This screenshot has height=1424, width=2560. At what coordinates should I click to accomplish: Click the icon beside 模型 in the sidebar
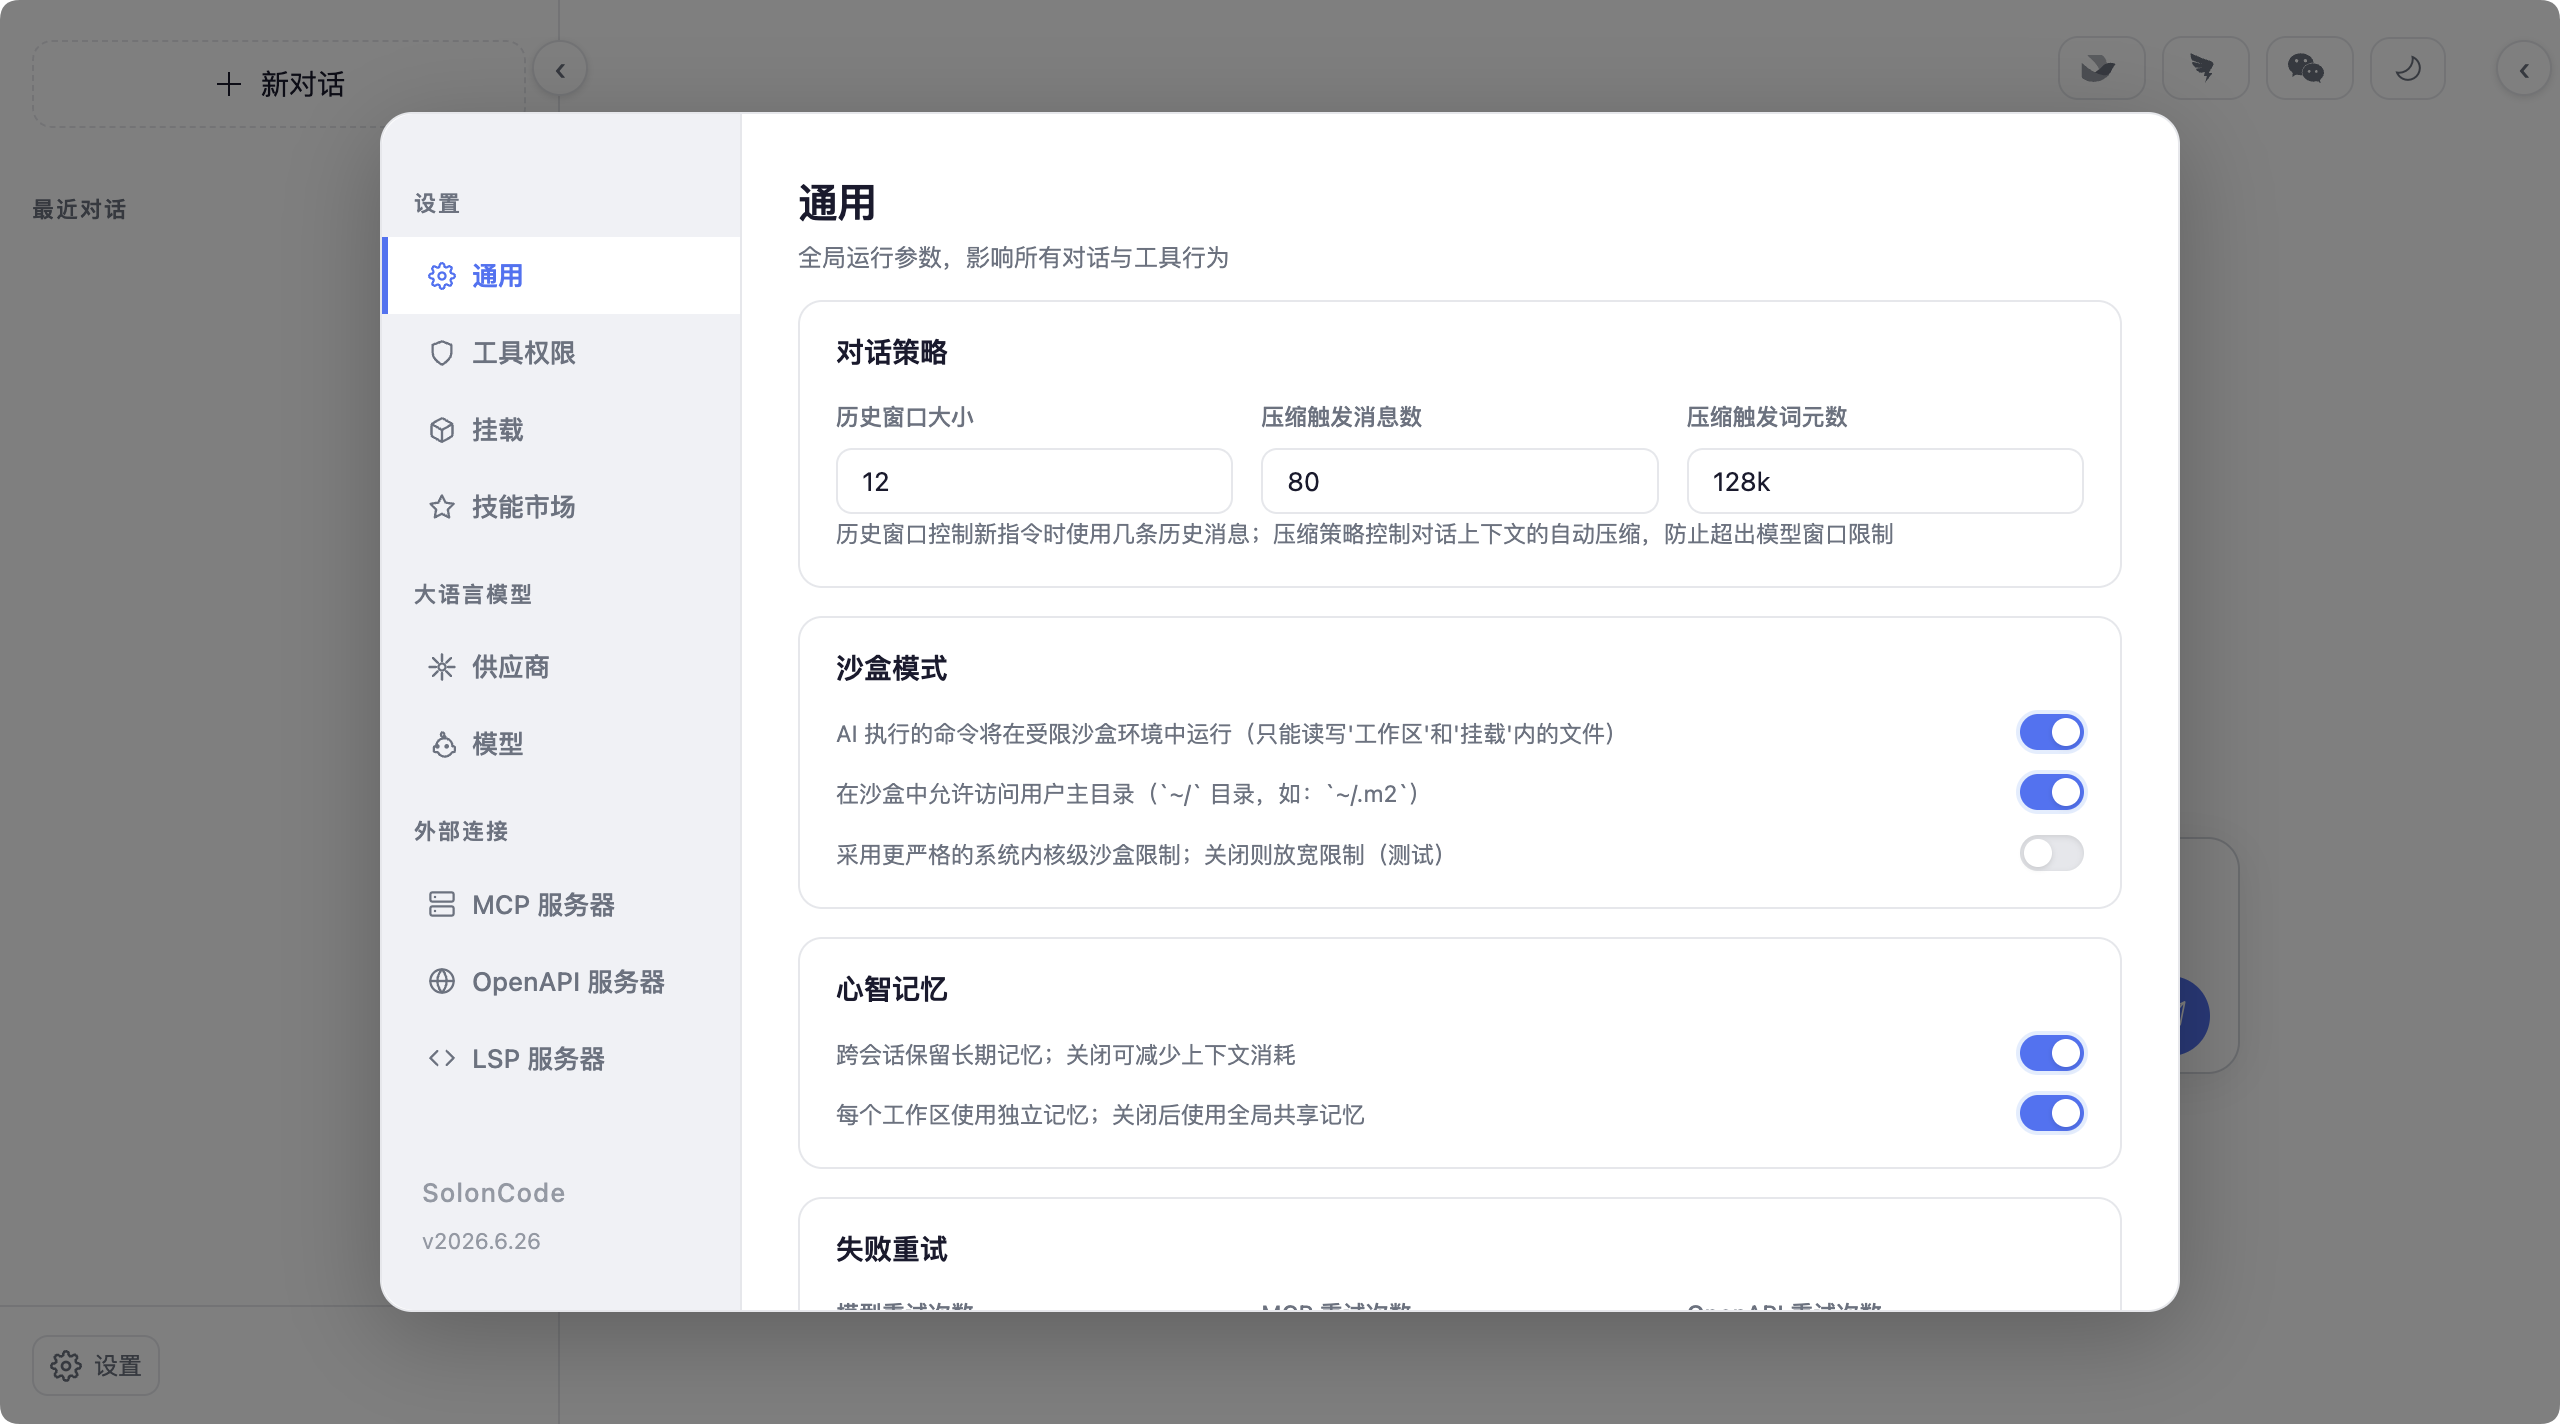coord(442,744)
